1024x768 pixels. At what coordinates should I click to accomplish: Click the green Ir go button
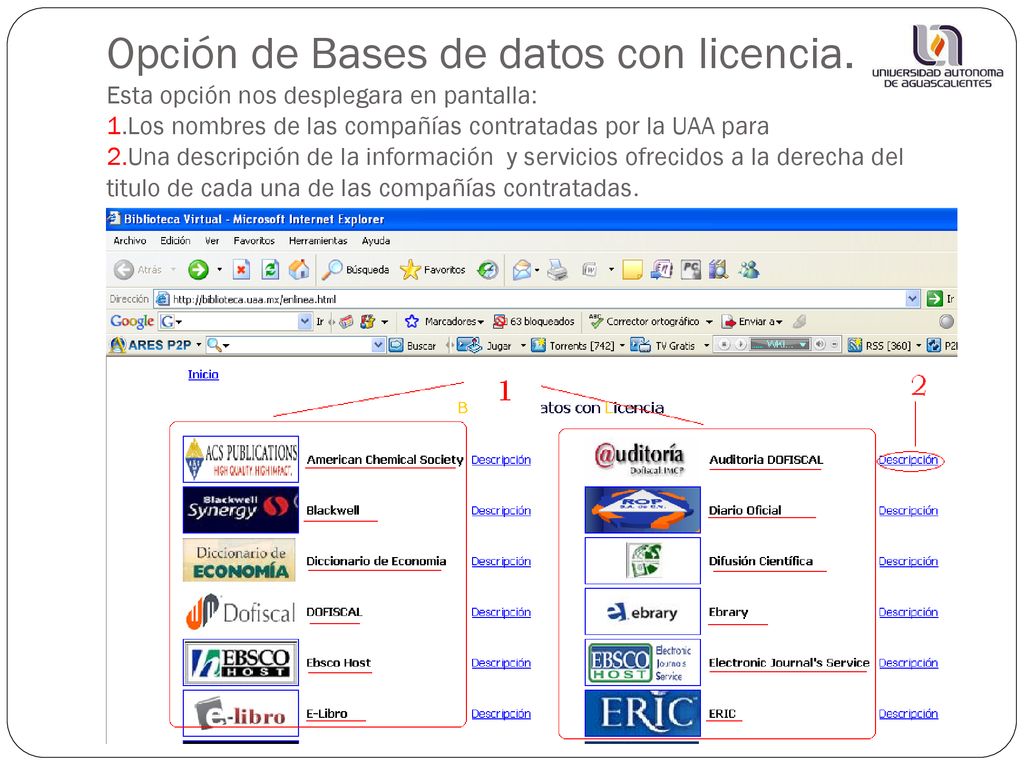[x=941, y=298]
